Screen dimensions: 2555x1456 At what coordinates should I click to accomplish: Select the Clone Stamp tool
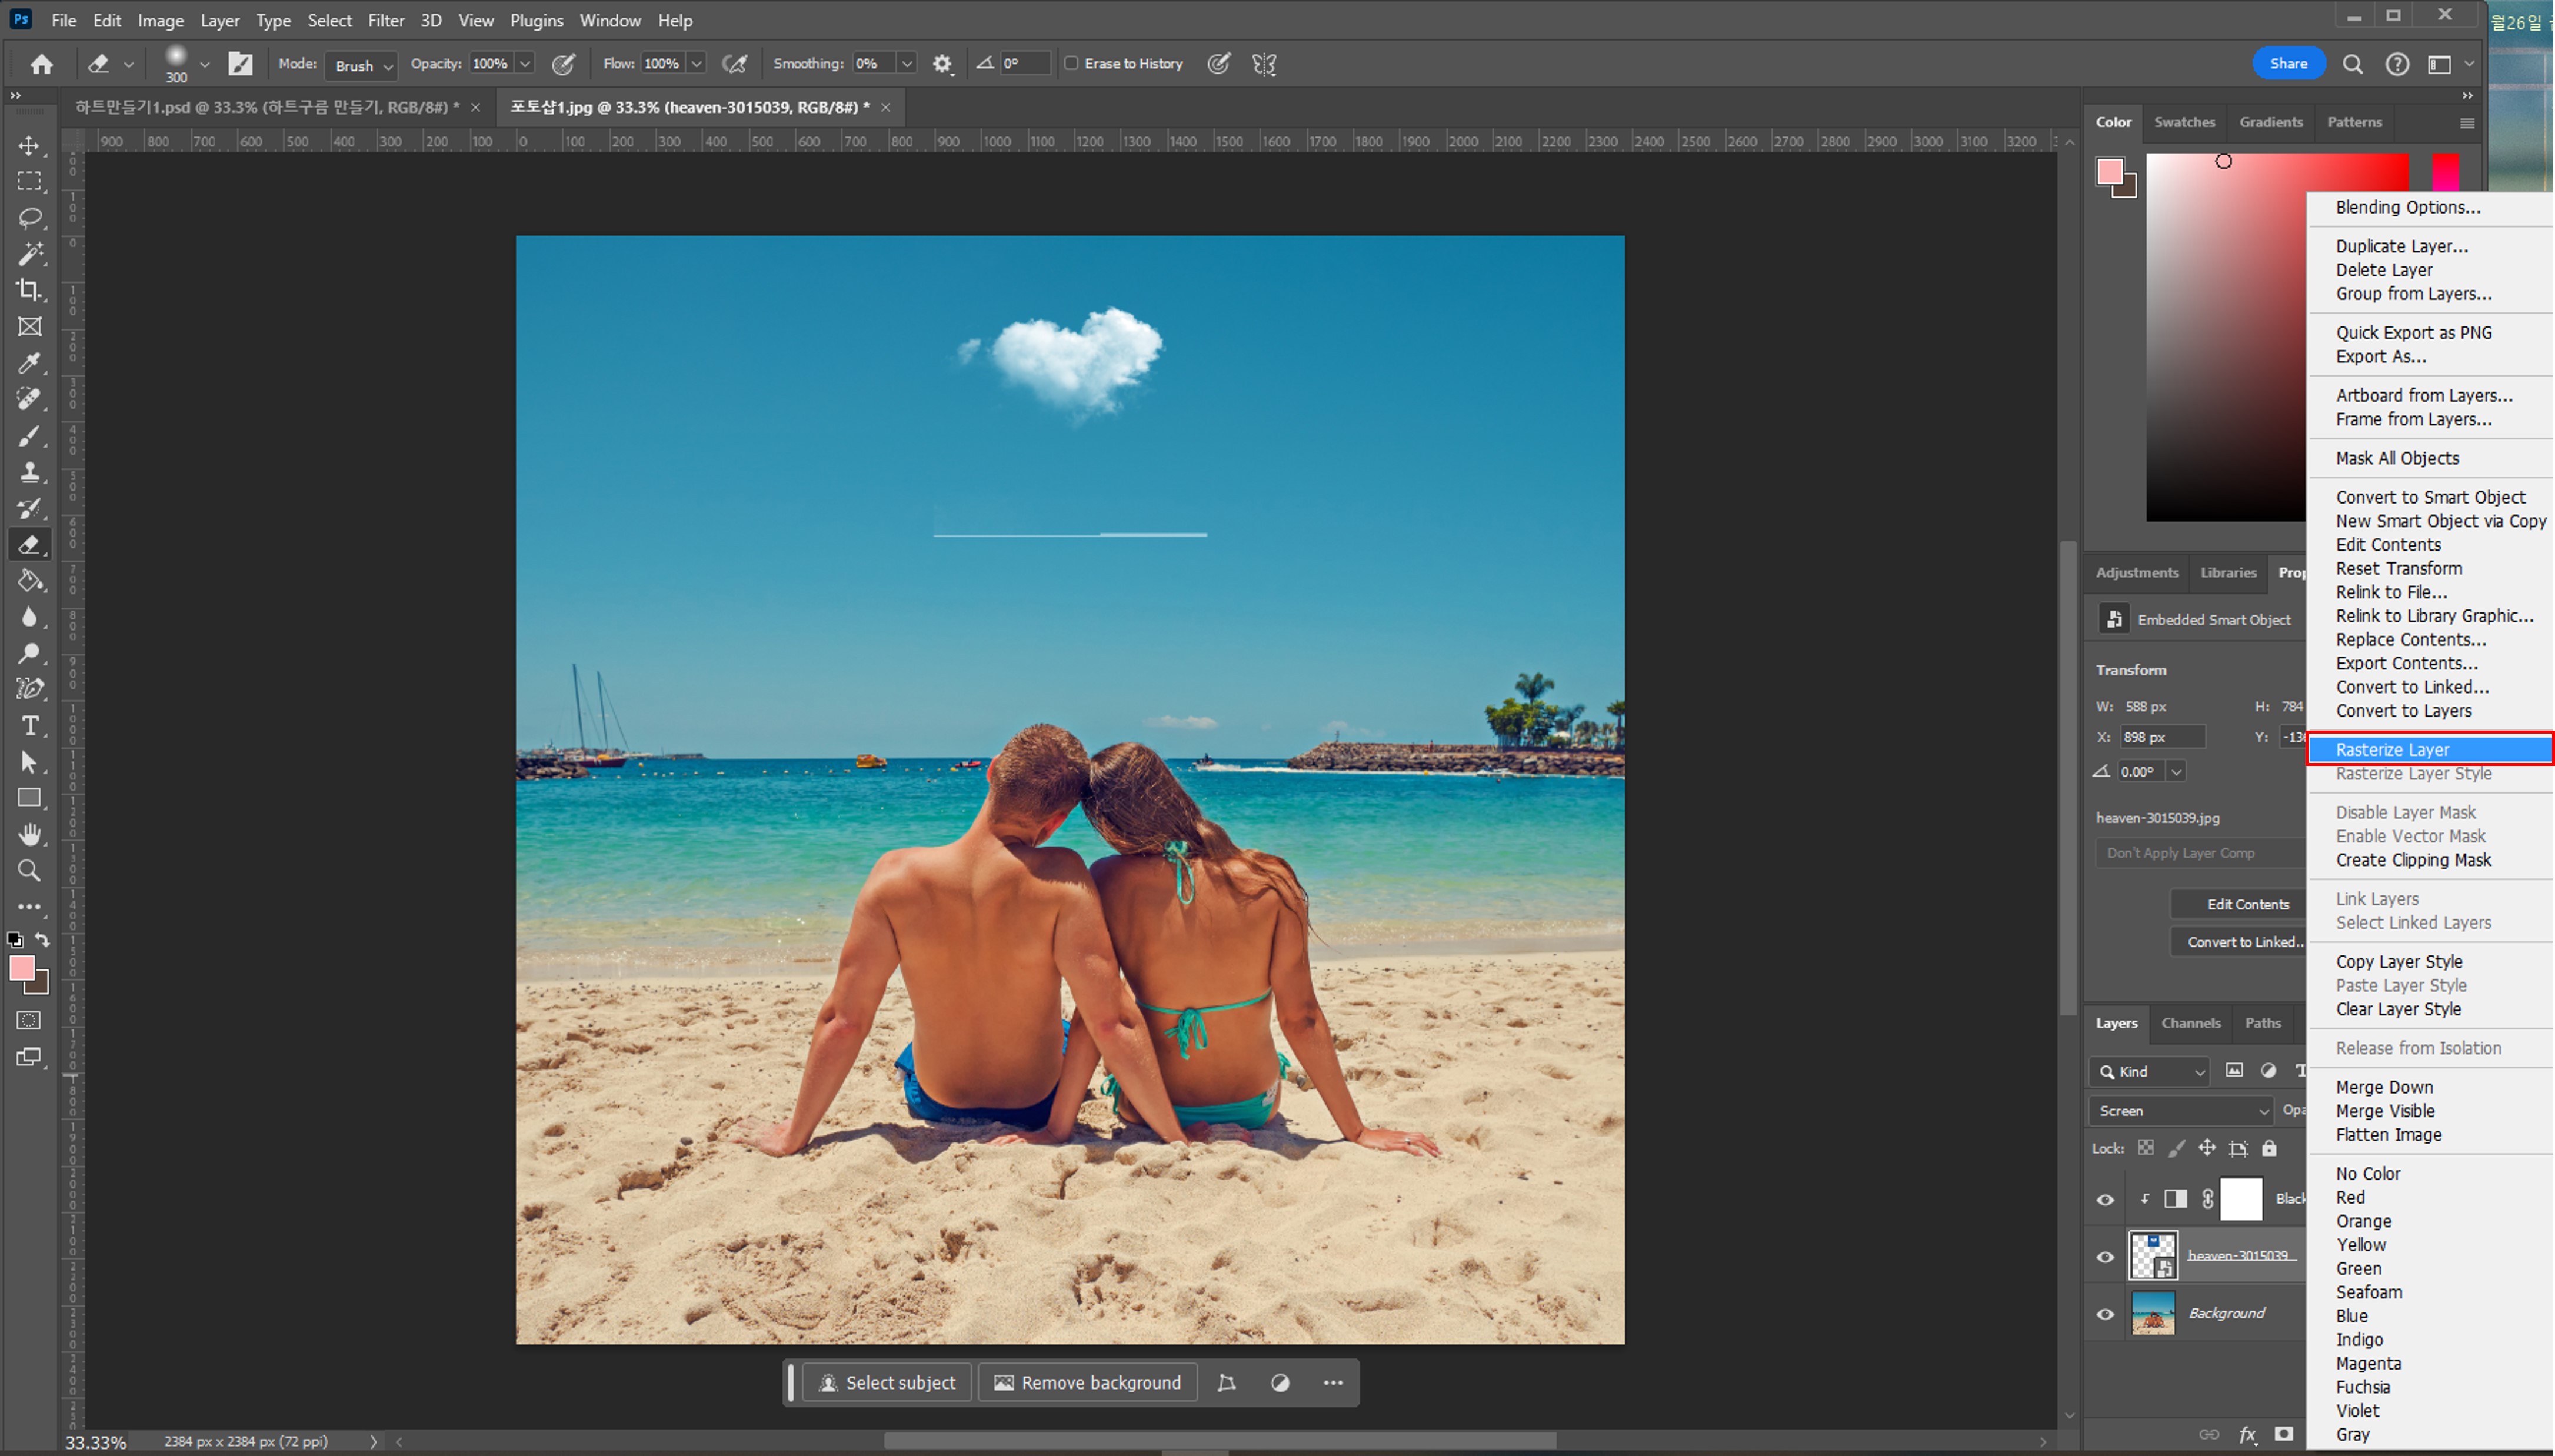[29, 471]
